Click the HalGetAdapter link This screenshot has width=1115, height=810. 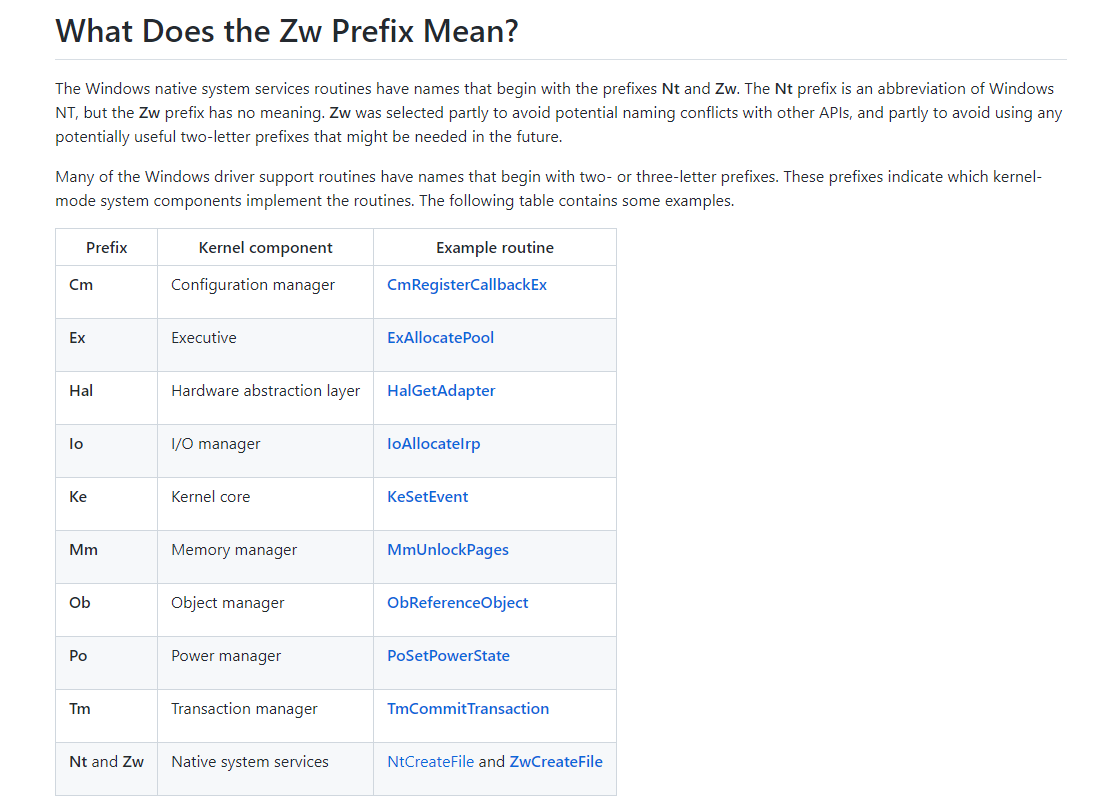click(441, 391)
